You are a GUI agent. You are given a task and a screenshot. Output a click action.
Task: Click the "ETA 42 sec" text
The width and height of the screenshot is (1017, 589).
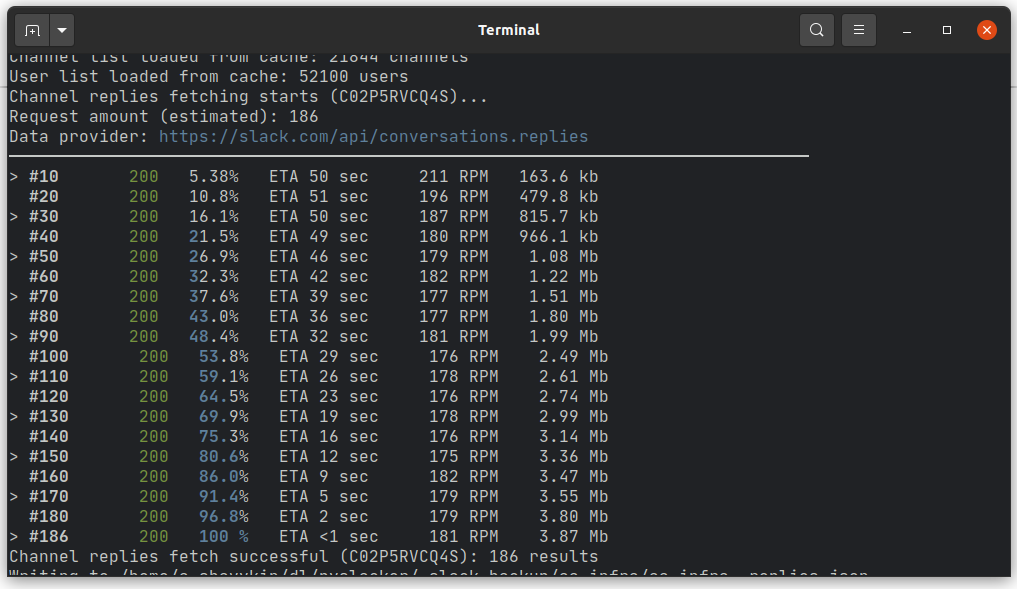coord(318,277)
